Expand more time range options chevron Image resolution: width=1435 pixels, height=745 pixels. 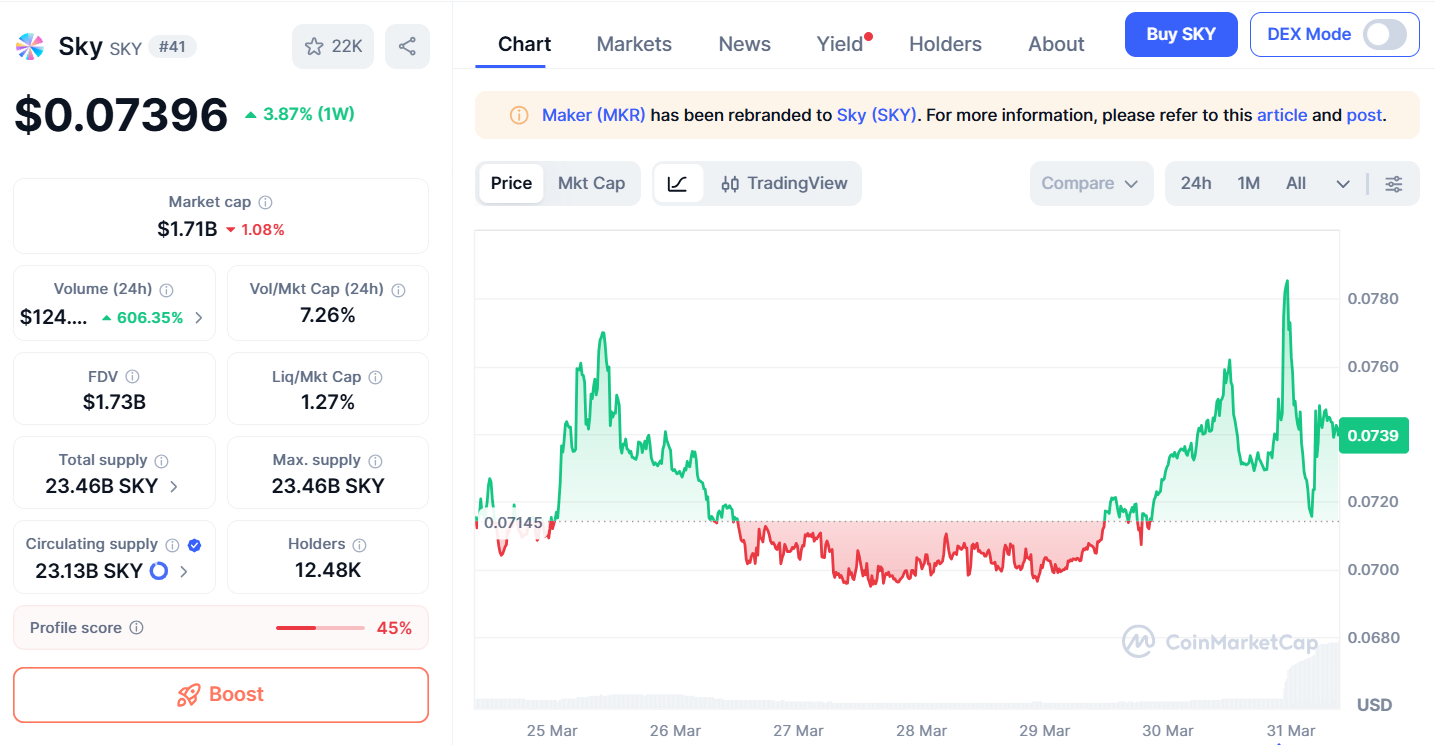click(1343, 184)
